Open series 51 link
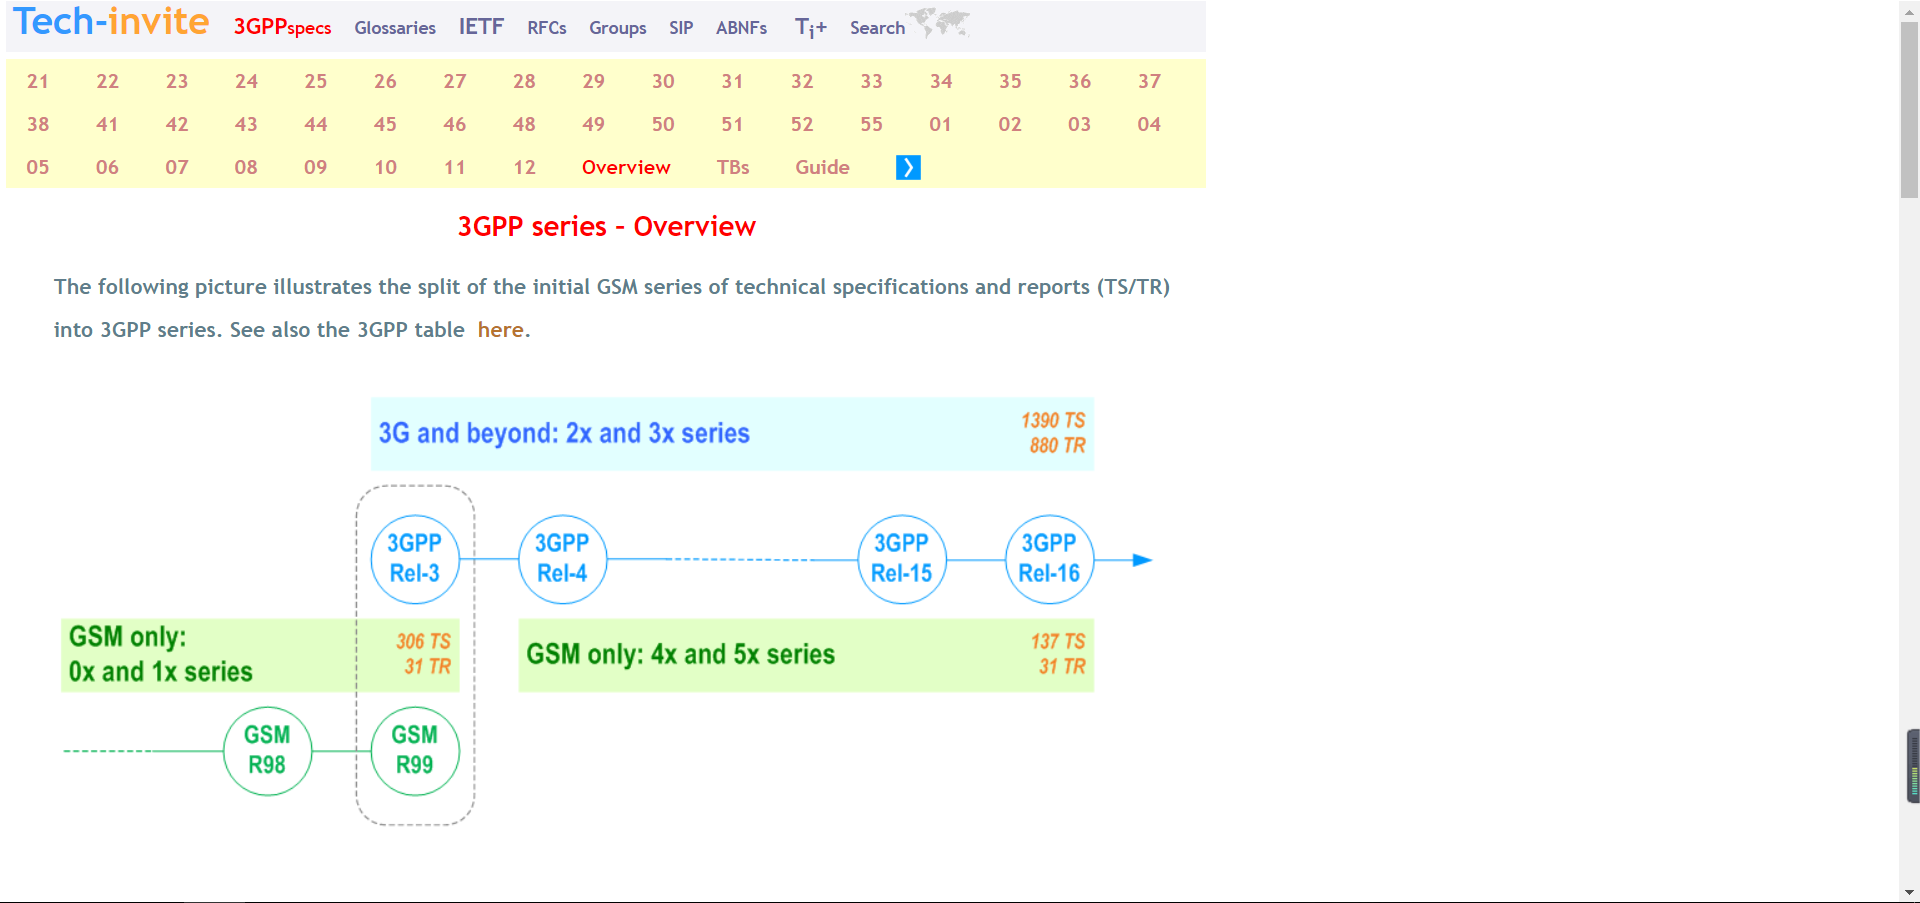Viewport: 1920px width, 903px height. (x=732, y=124)
